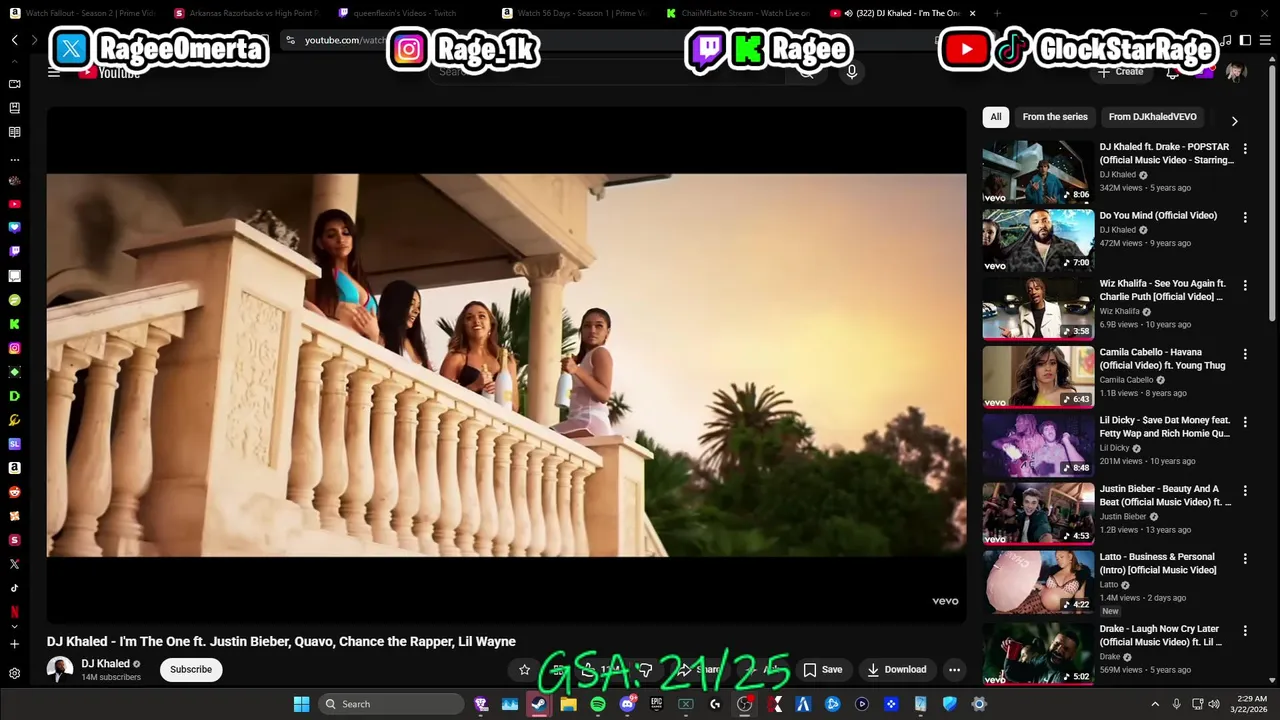Image resolution: width=1280 pixels, height=720 pixels.
Task: Subscribe to the DJ Khaled channel
Action: [191, 670]
